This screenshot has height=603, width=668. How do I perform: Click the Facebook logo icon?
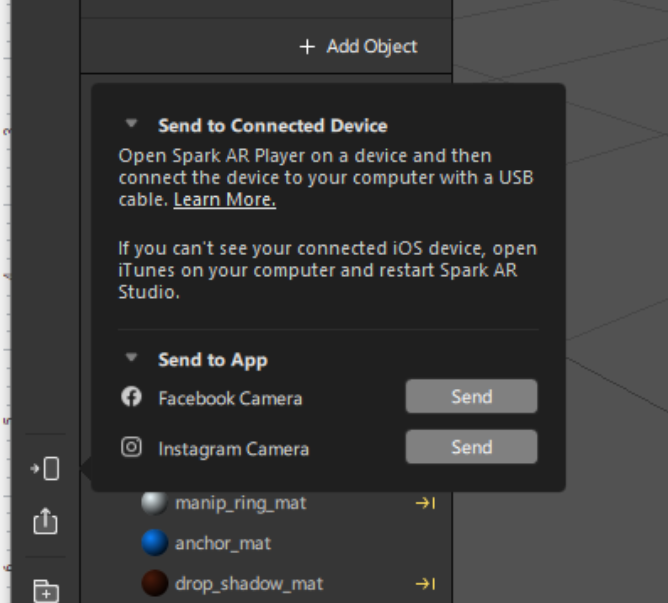[x=131, y=397]
